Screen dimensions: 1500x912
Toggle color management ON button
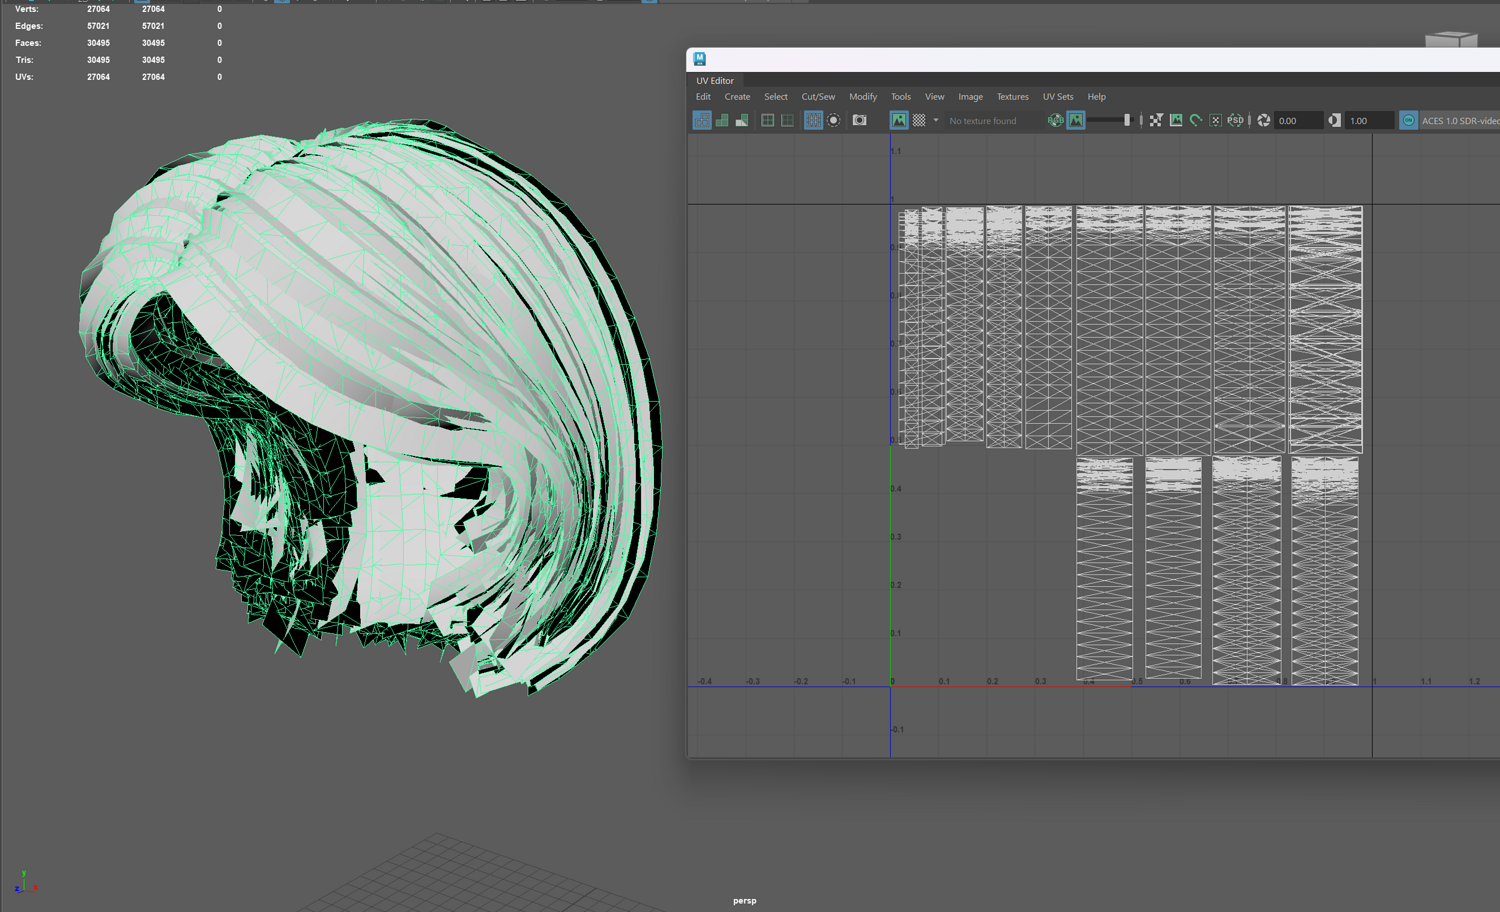click(1408, 120)
